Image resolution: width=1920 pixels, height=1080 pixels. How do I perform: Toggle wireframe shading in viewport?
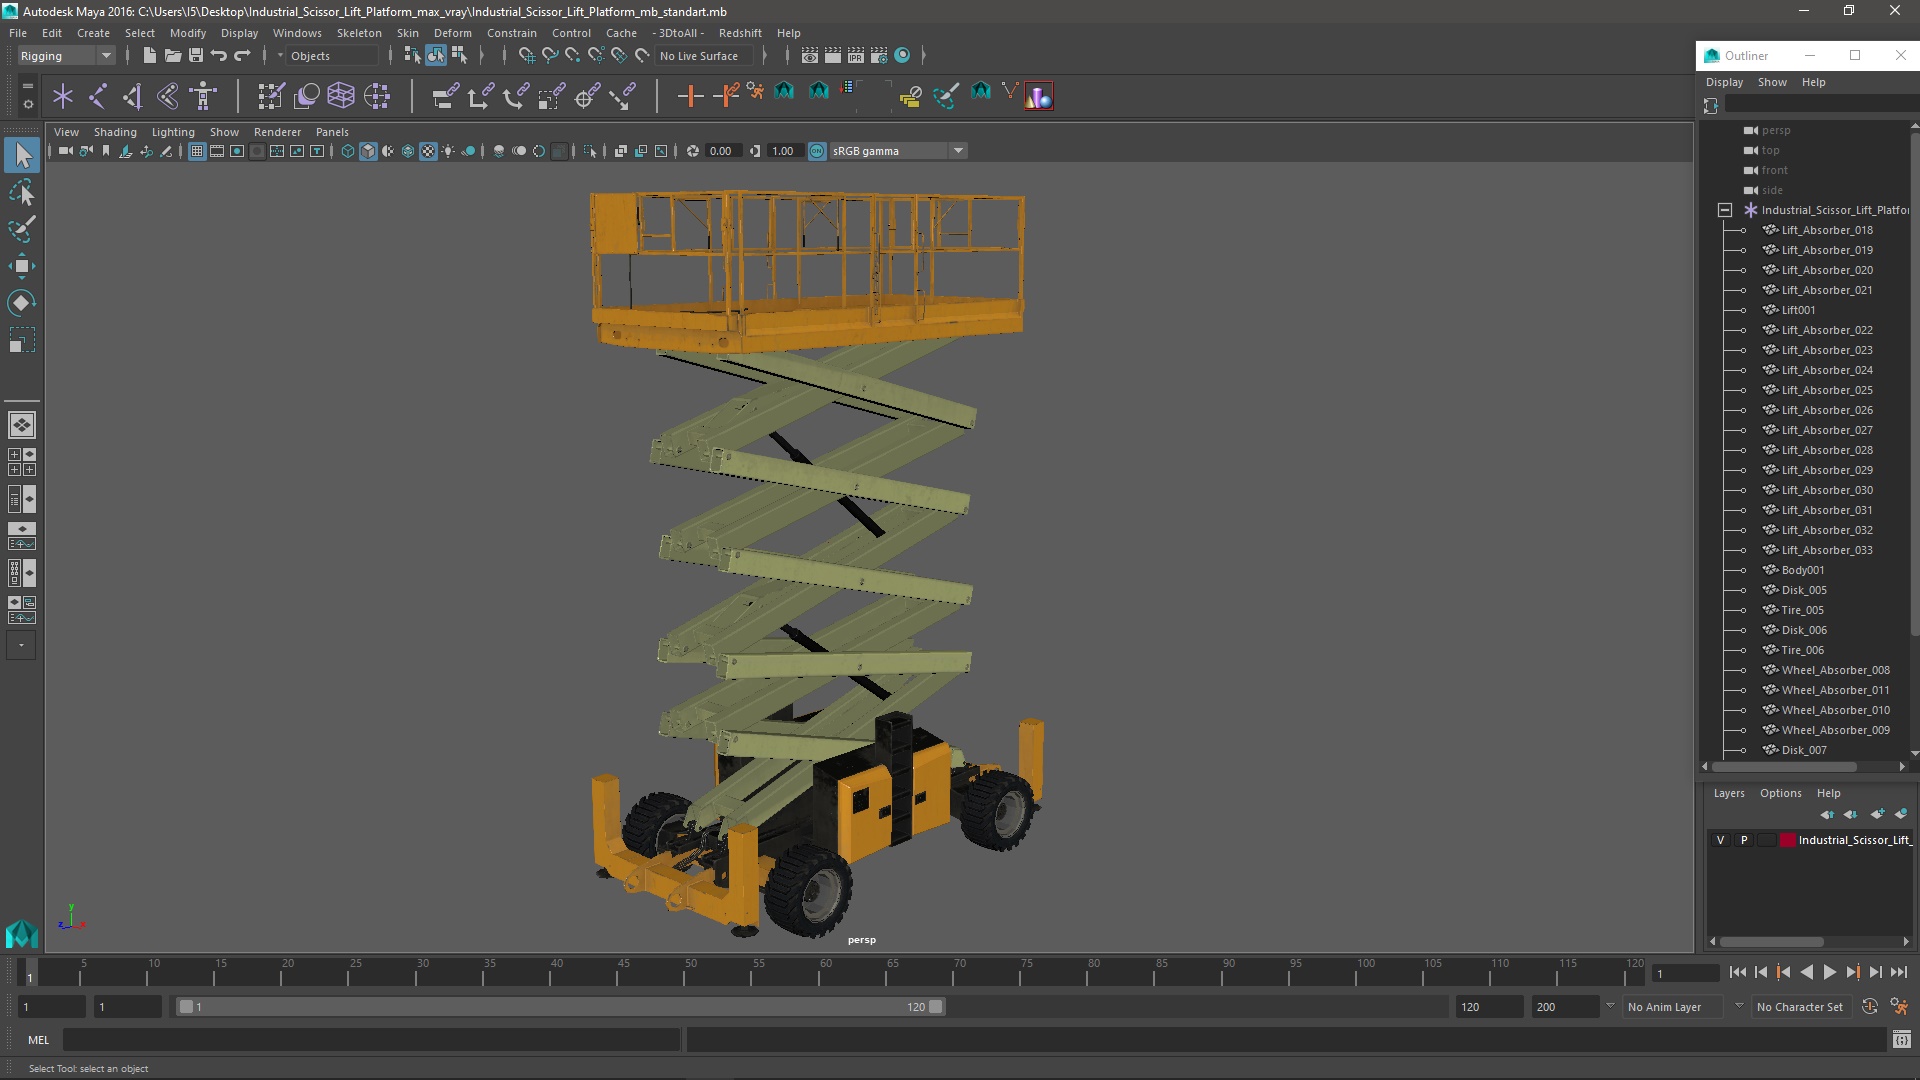348,151
